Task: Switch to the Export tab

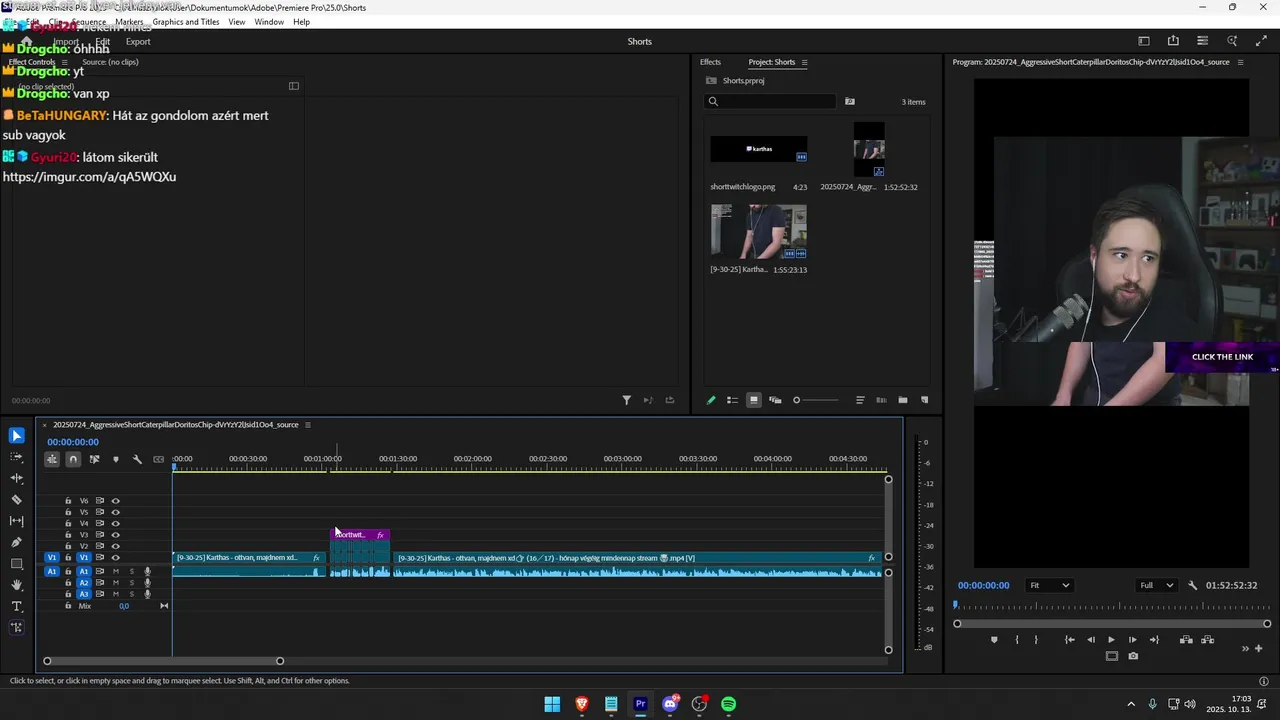Action: coord(138,41)
